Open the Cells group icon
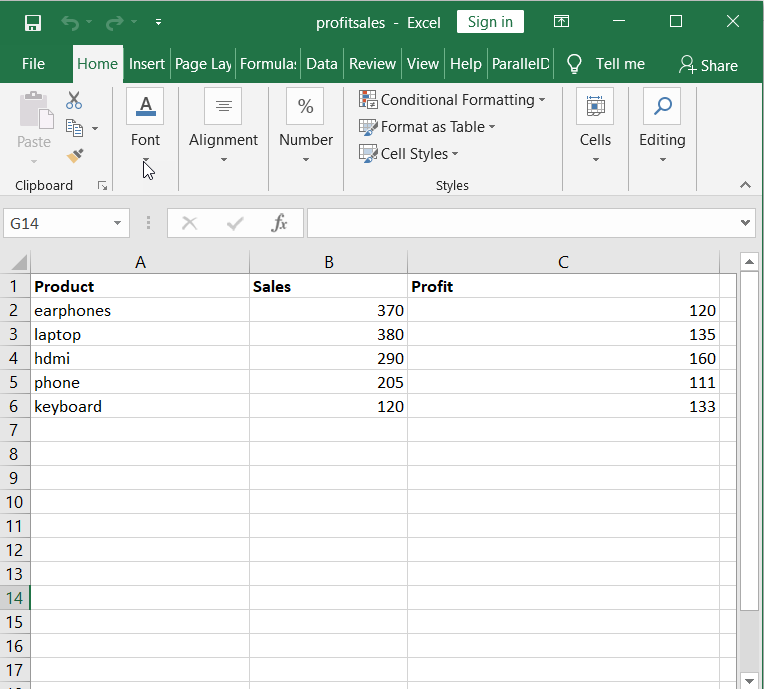 pos(595,106)
